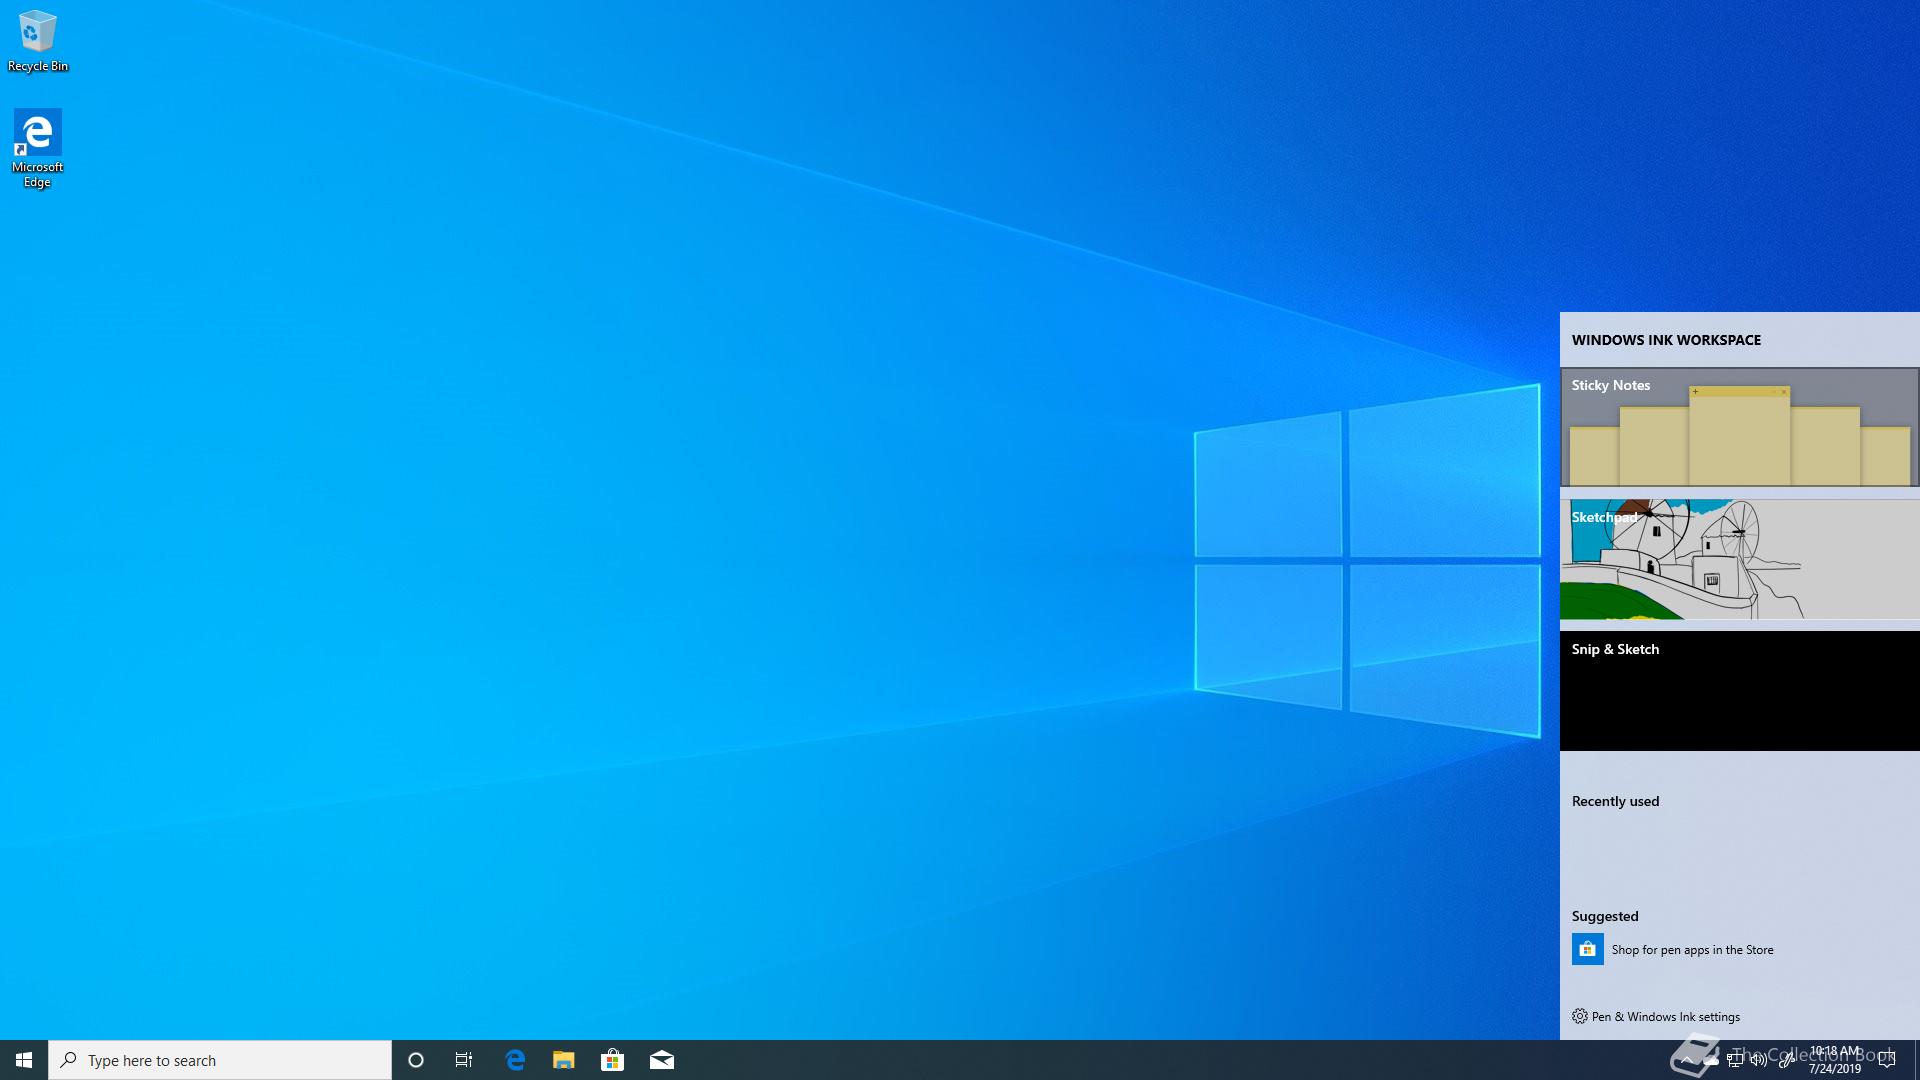Open the clock showing 10:18 AM

coord(1835,1060)
